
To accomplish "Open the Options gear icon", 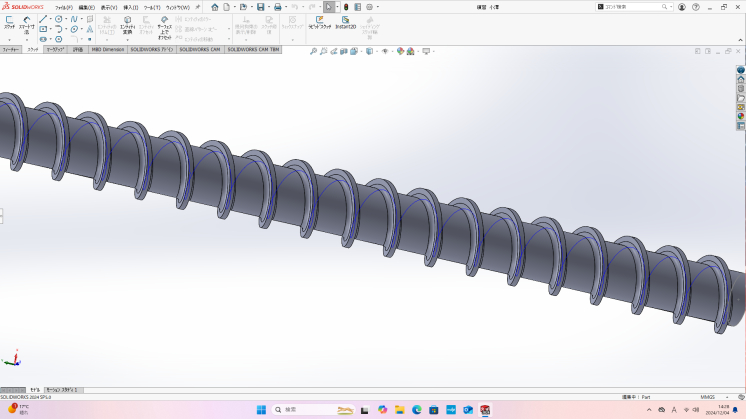I will click(369, 7).
